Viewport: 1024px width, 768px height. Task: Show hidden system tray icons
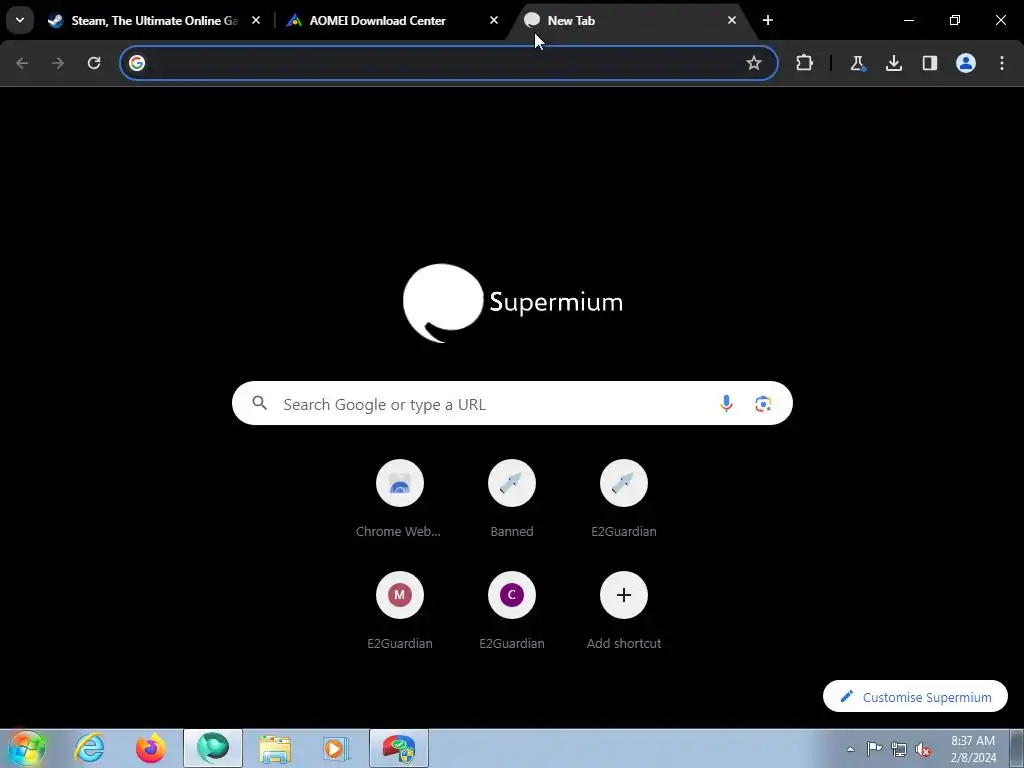[x=850, y=749]
